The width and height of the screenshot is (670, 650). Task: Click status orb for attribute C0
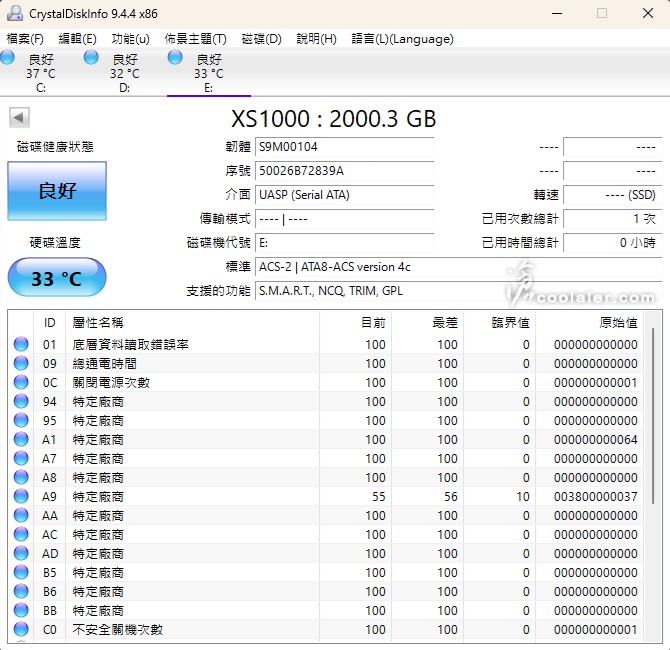click(21, 629)
